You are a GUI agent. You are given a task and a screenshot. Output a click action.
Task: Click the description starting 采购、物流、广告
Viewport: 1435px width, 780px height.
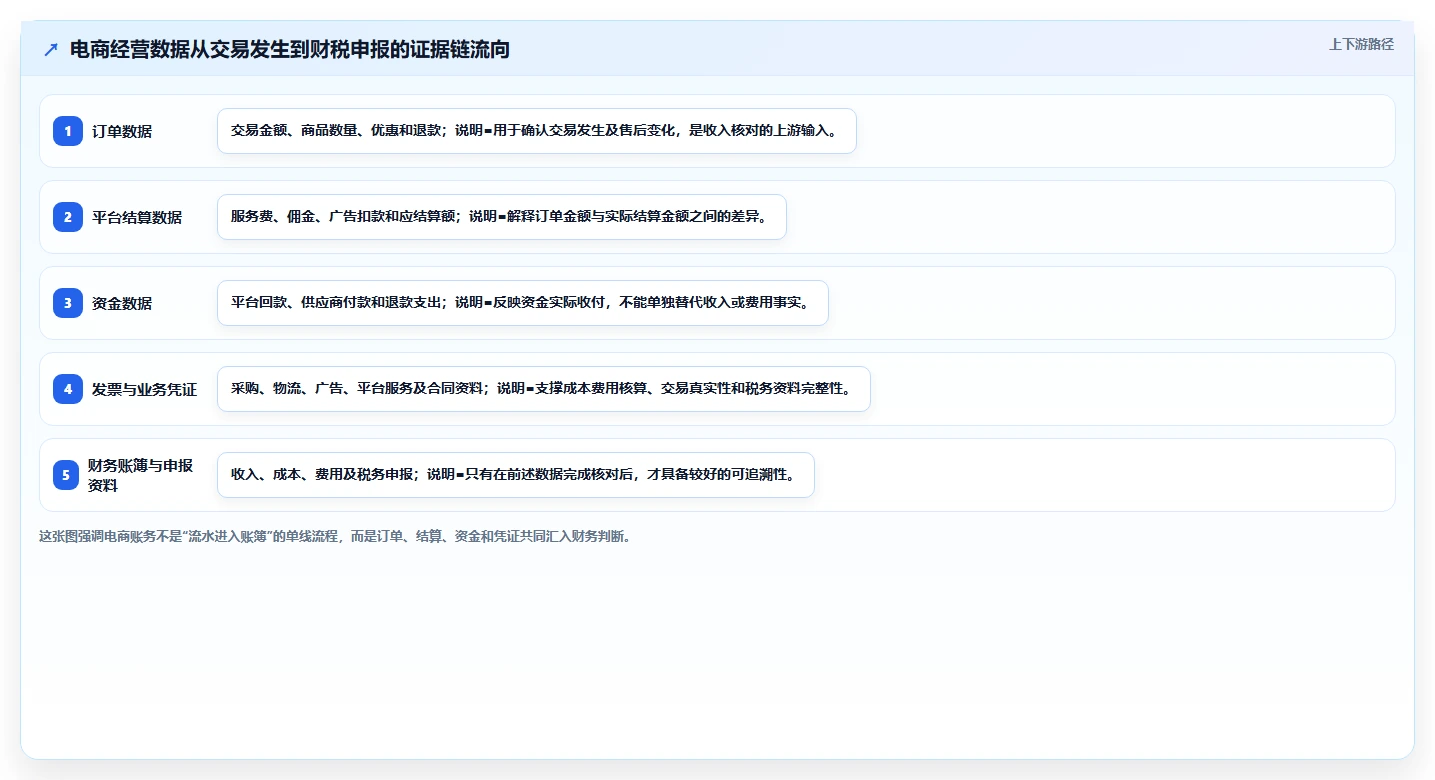click(544, 389)
